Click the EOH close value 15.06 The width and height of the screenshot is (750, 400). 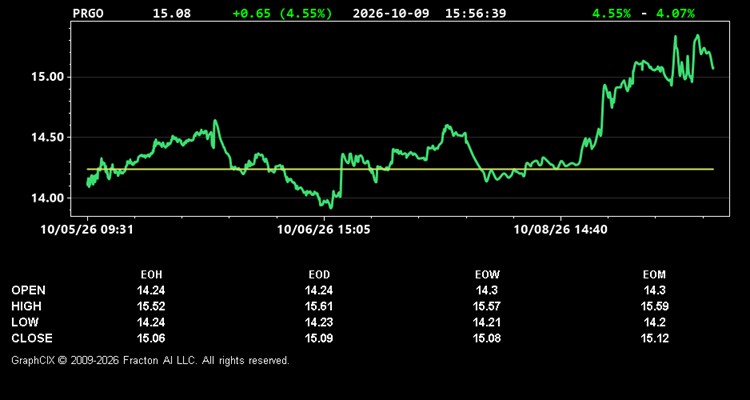point(151,338)
